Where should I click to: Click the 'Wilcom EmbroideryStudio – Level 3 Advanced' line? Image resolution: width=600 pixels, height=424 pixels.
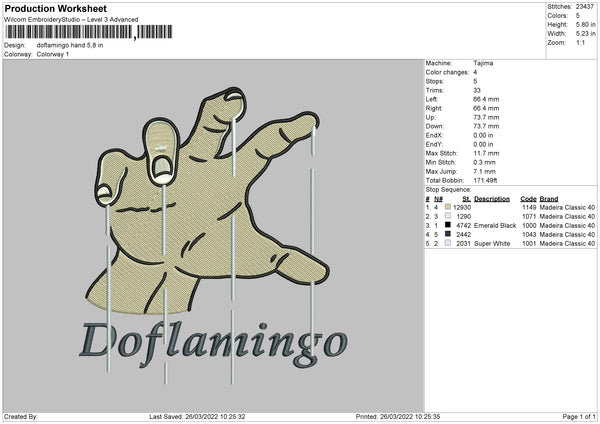(x=71, y=20)
